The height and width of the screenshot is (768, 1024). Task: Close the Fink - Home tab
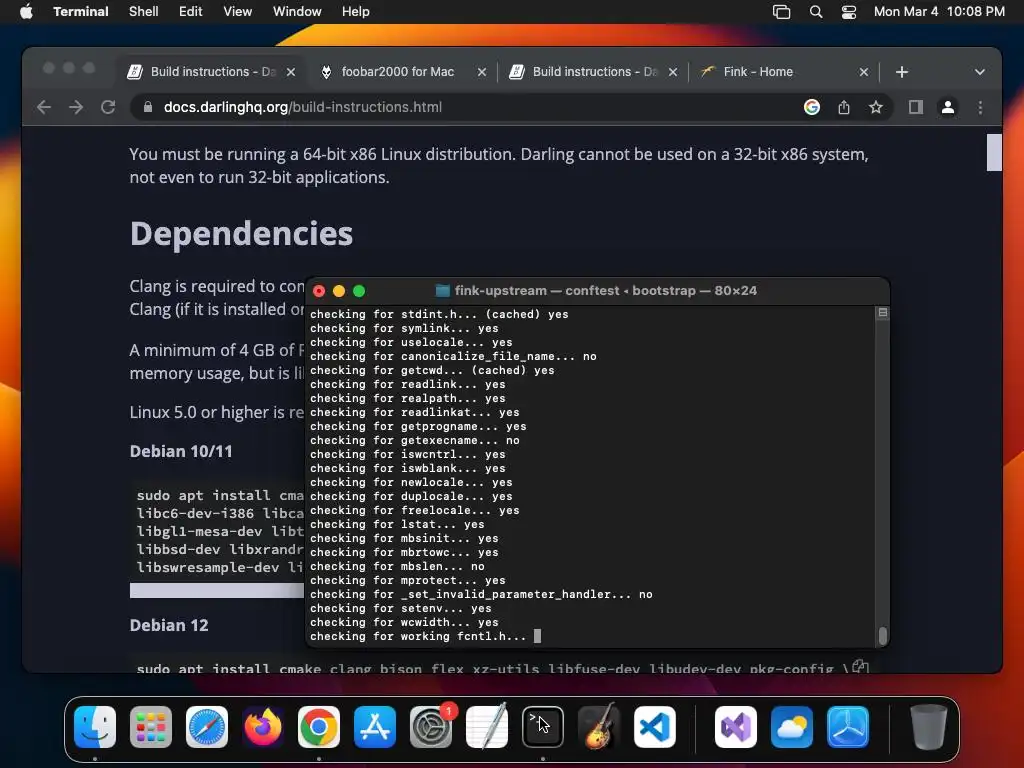(x=864, y=72)
